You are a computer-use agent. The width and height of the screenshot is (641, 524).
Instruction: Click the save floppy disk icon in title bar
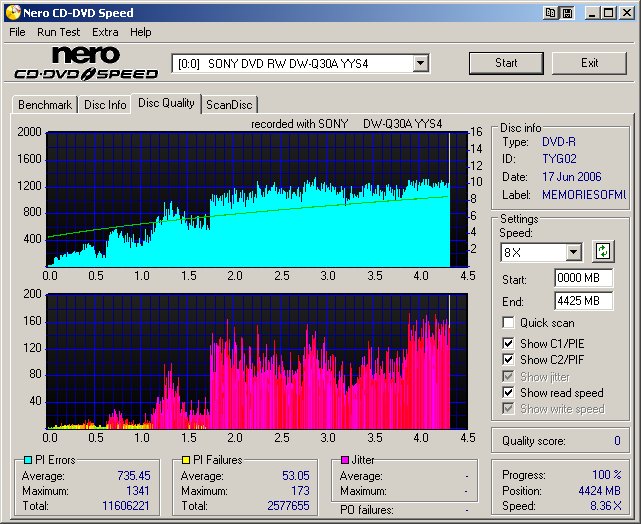point(567,13)
